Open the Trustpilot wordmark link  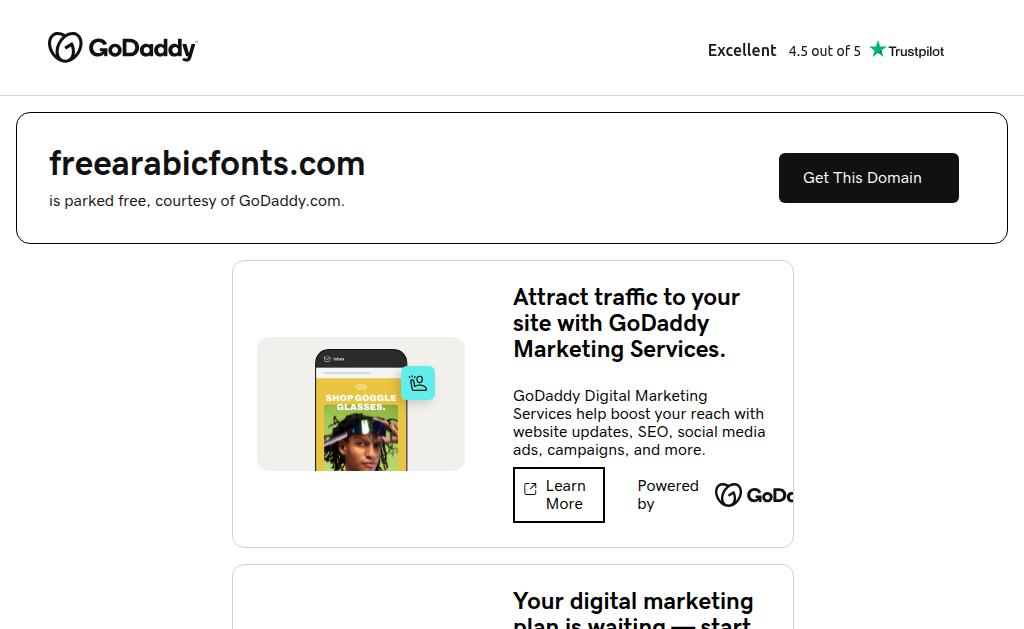[x=917, y=51]
